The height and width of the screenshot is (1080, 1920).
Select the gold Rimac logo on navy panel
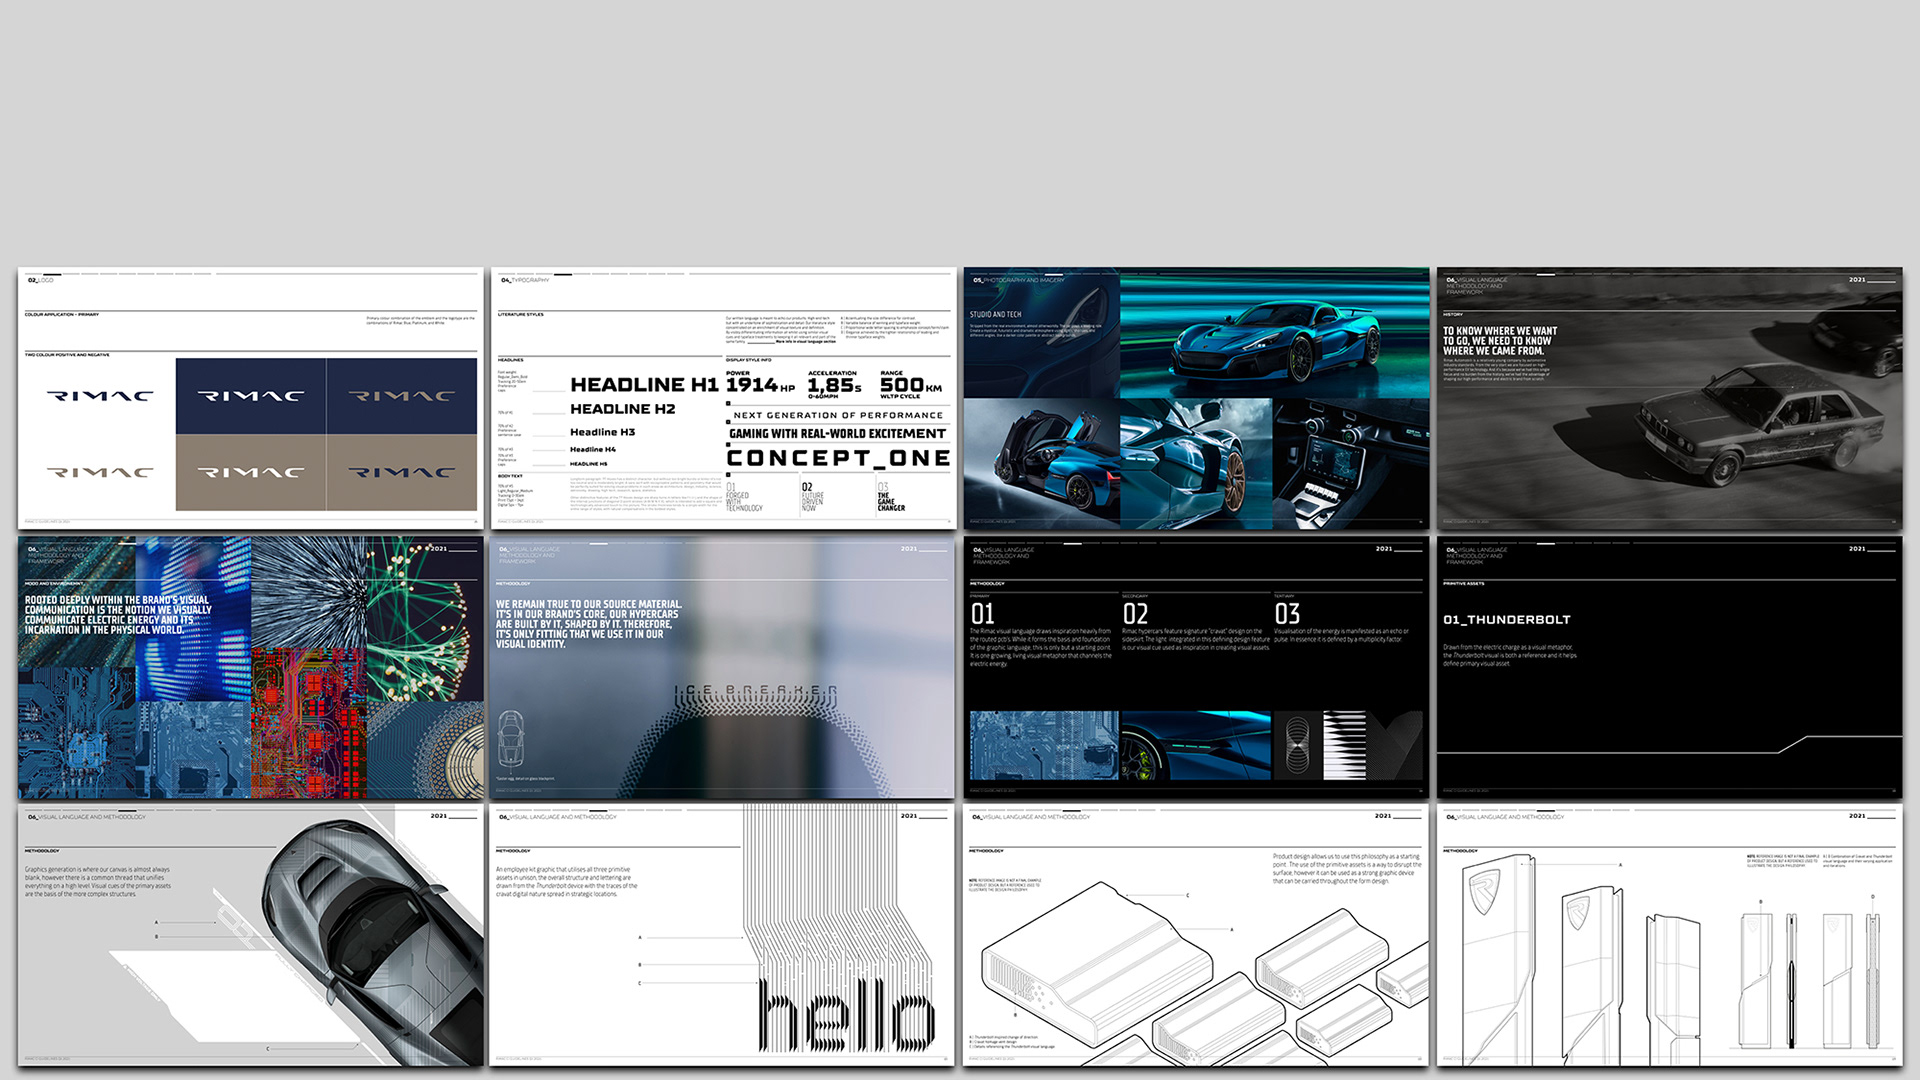pyautogui.click(x=402, y=396)
